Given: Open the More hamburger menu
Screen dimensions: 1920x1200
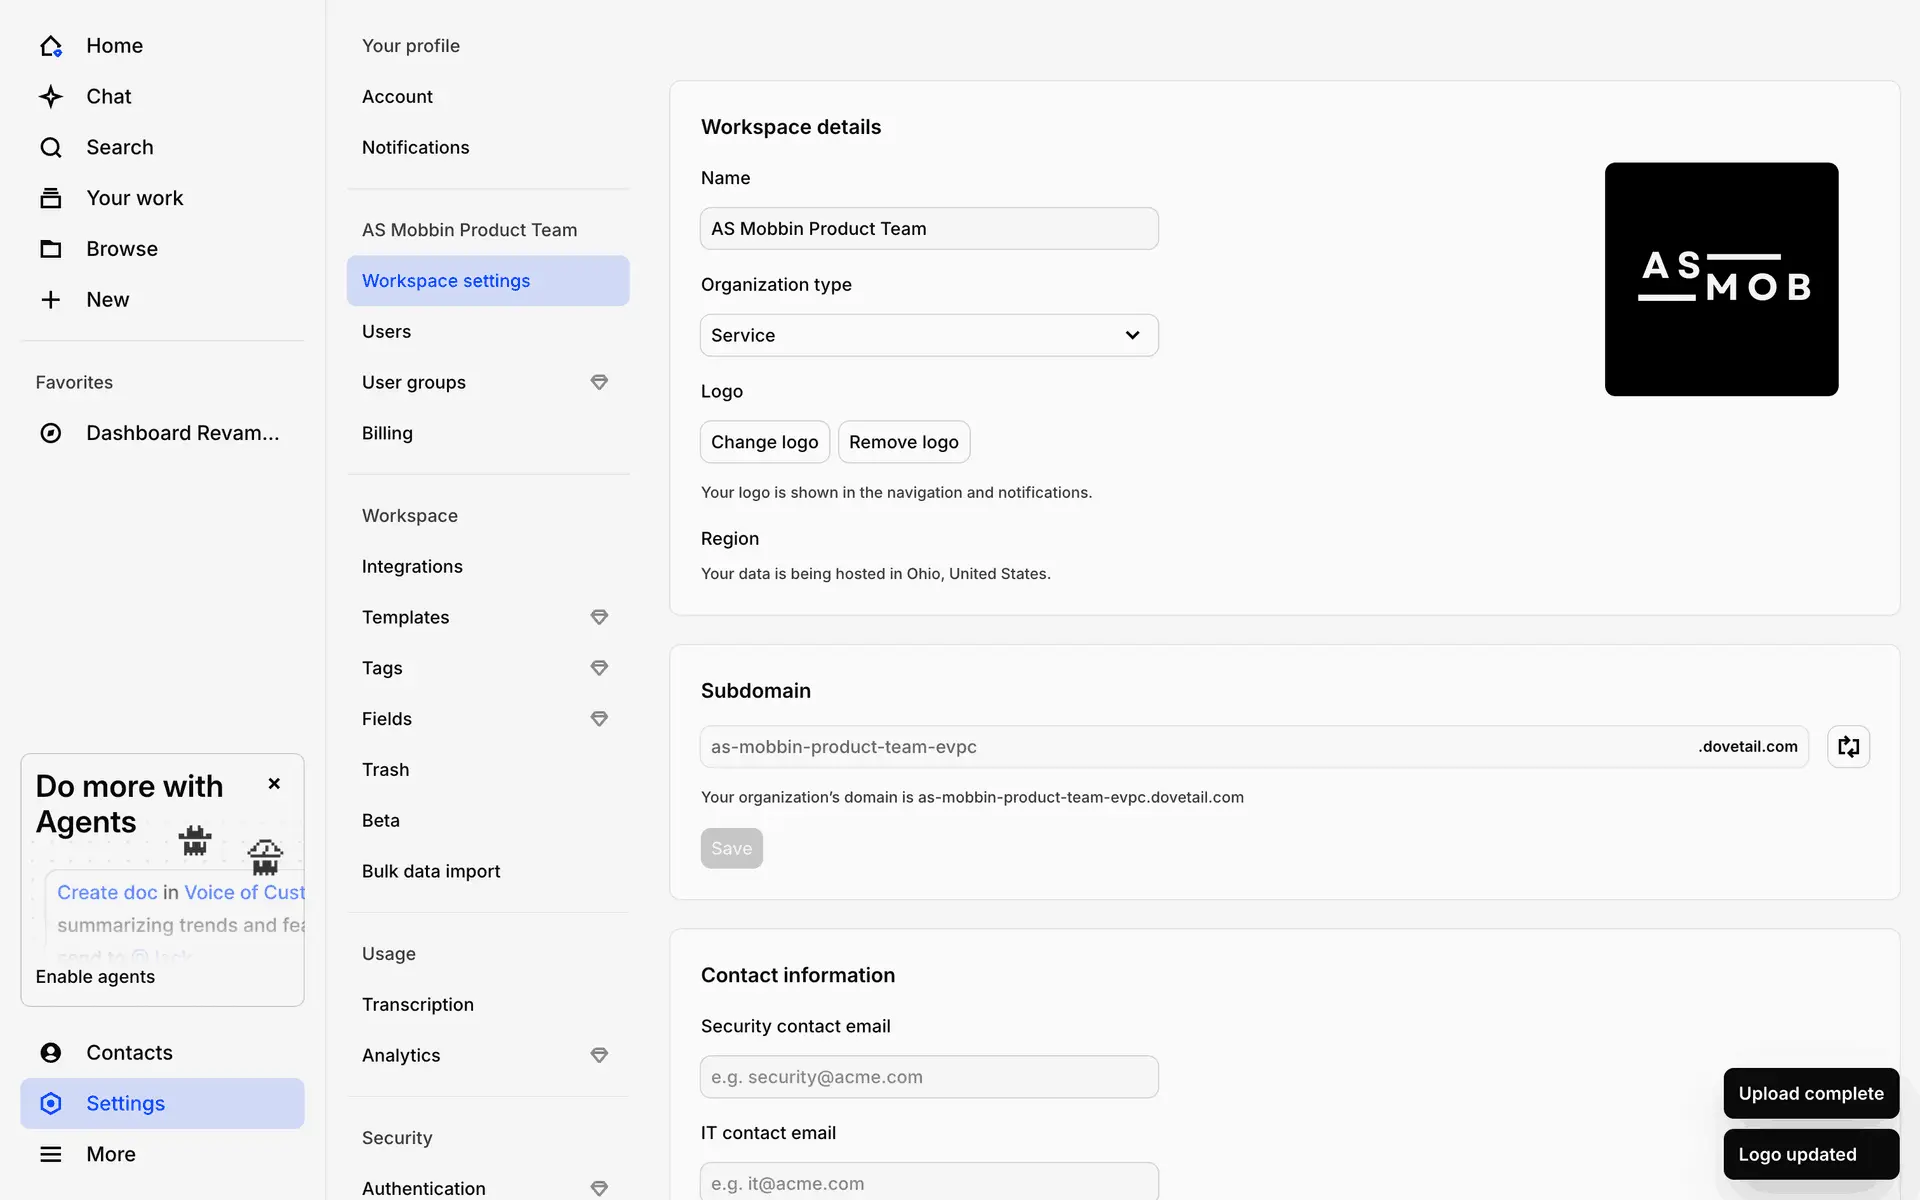Looking at the screenshot, I should 50,1154.
